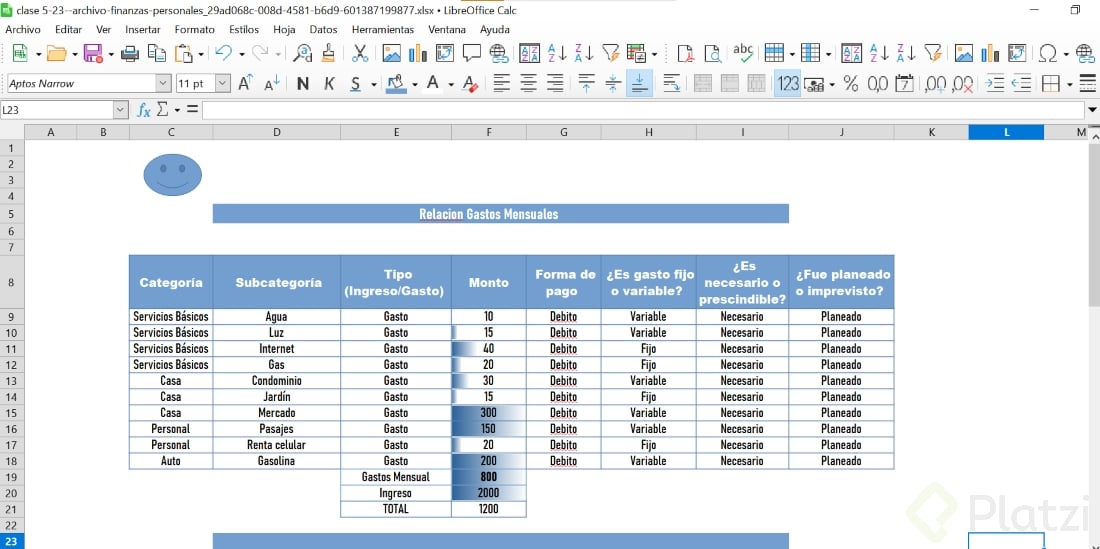Image resolution: width=1100 pixels, height=549 pixels.
Task: Click the Print icon in toolbar
Action: (x=130, y=54)
